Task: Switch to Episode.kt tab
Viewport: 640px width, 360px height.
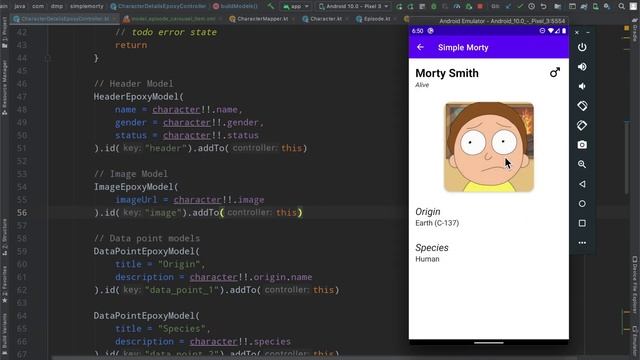Action: point(376,19)
